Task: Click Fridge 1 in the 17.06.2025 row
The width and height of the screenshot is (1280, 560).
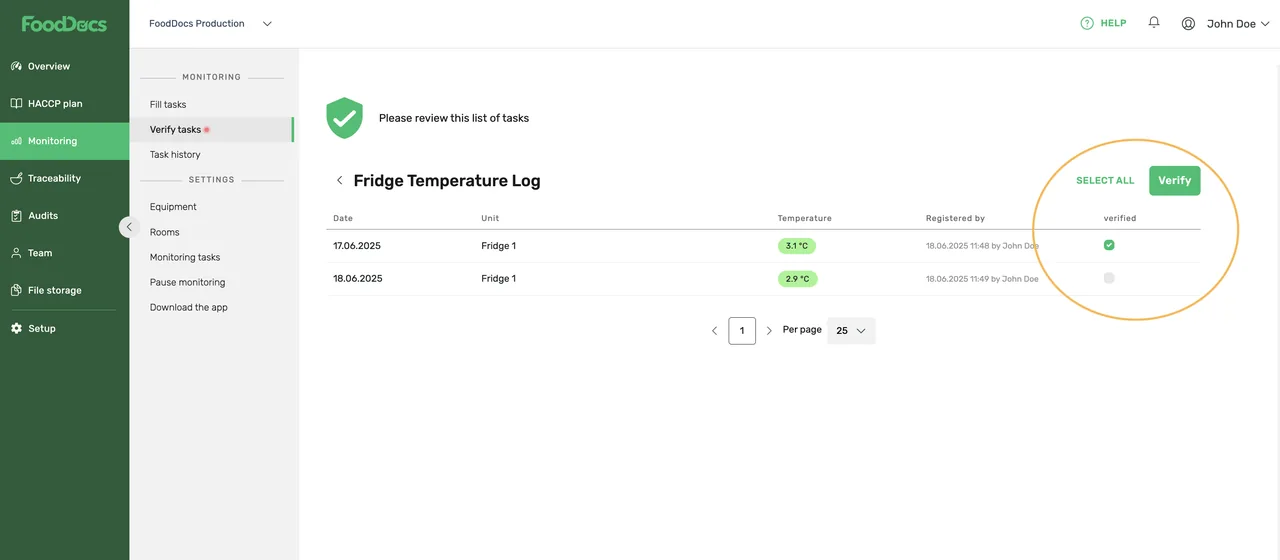Action: pos(498,246)
